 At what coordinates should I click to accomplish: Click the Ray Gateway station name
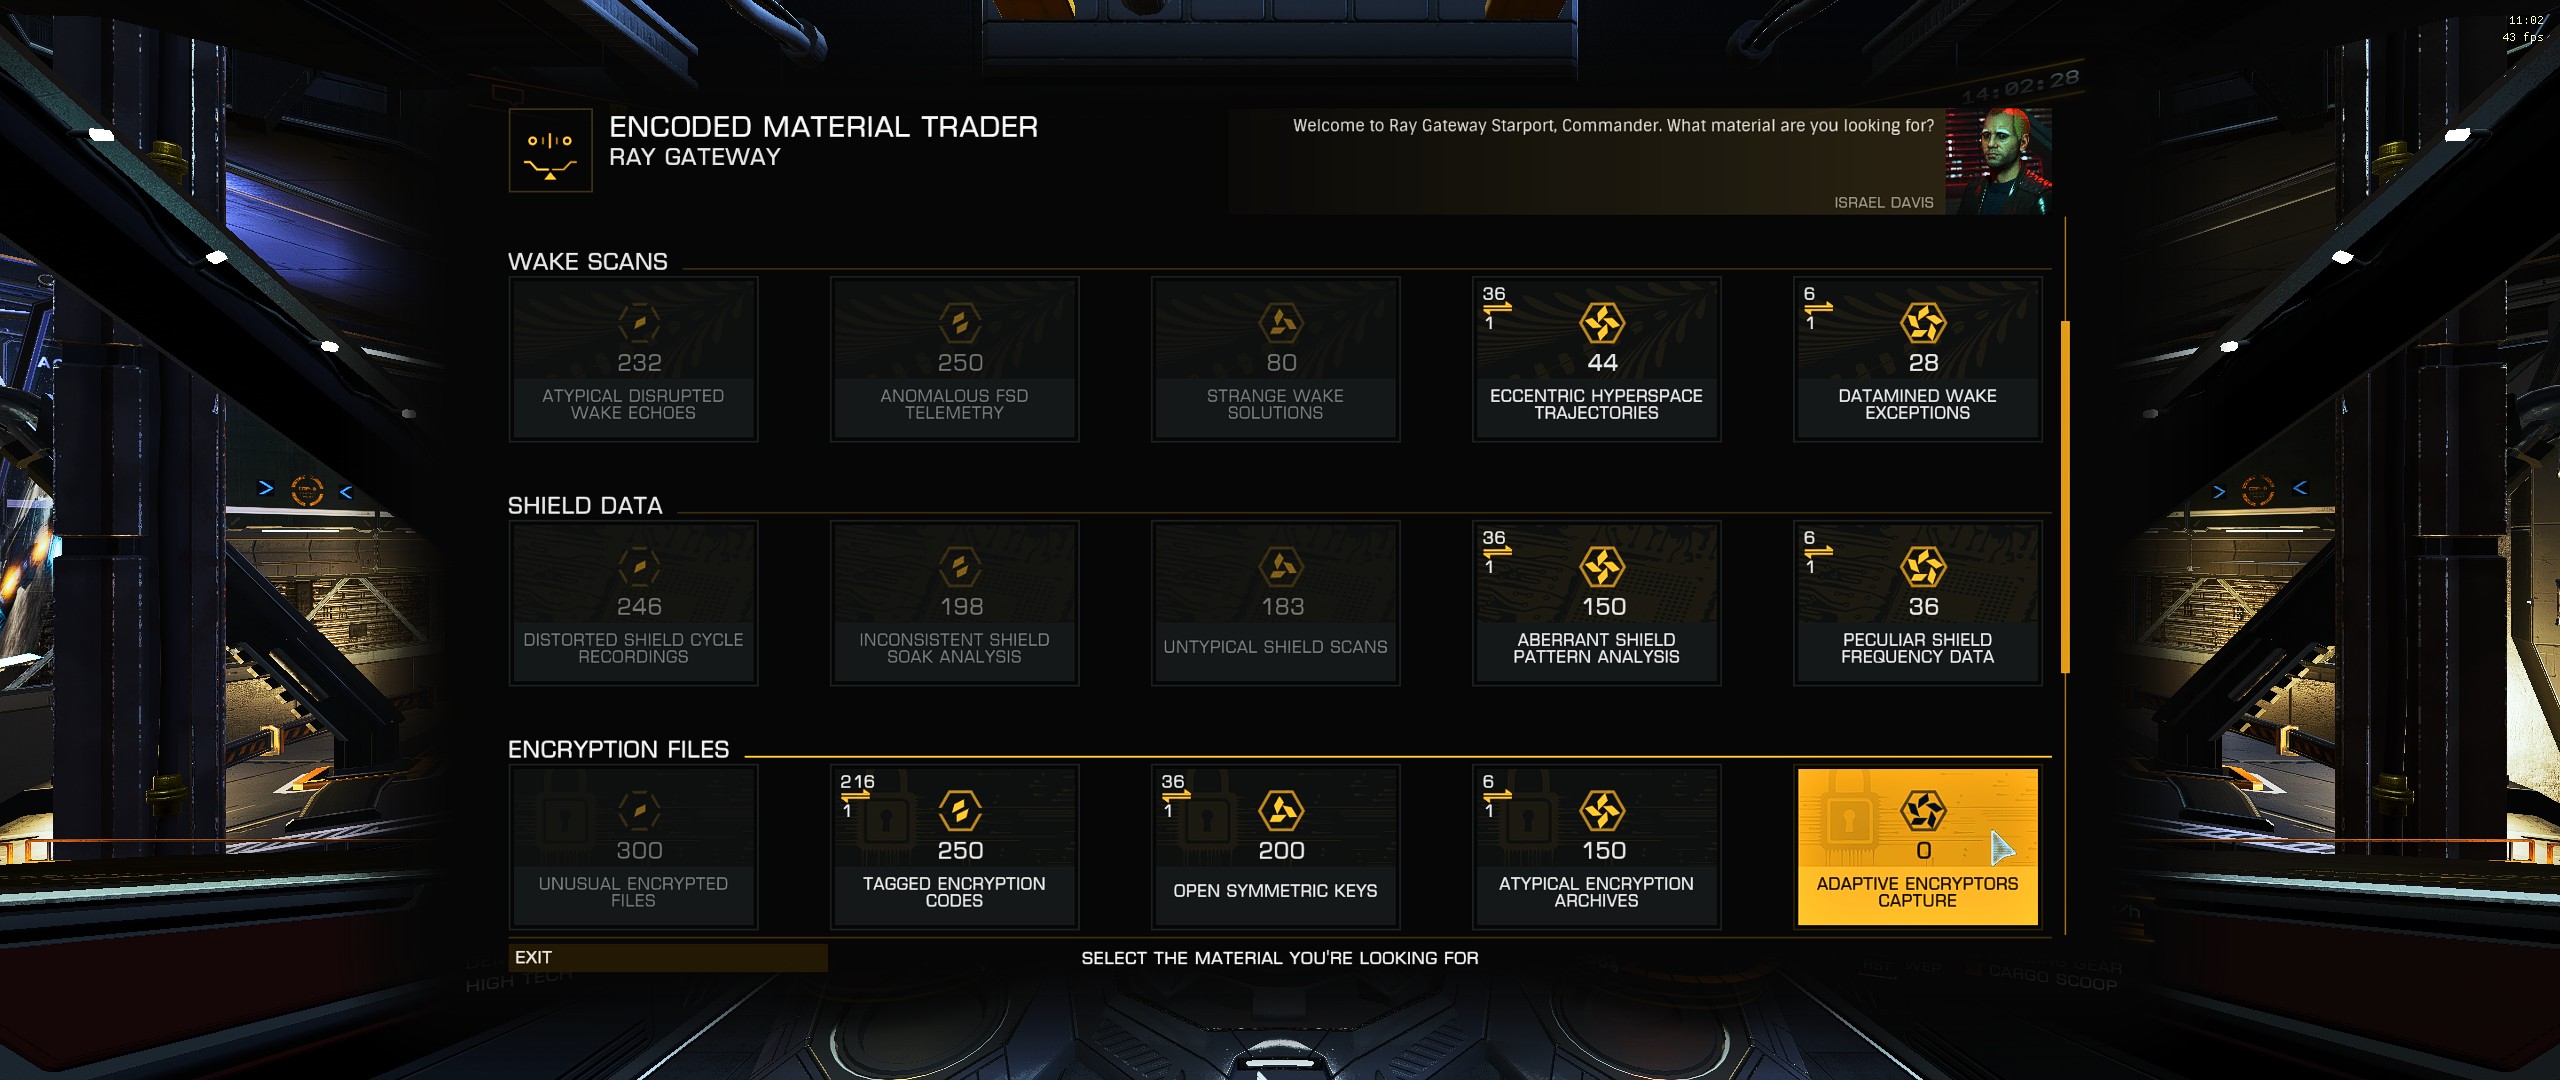pos(695,157)
